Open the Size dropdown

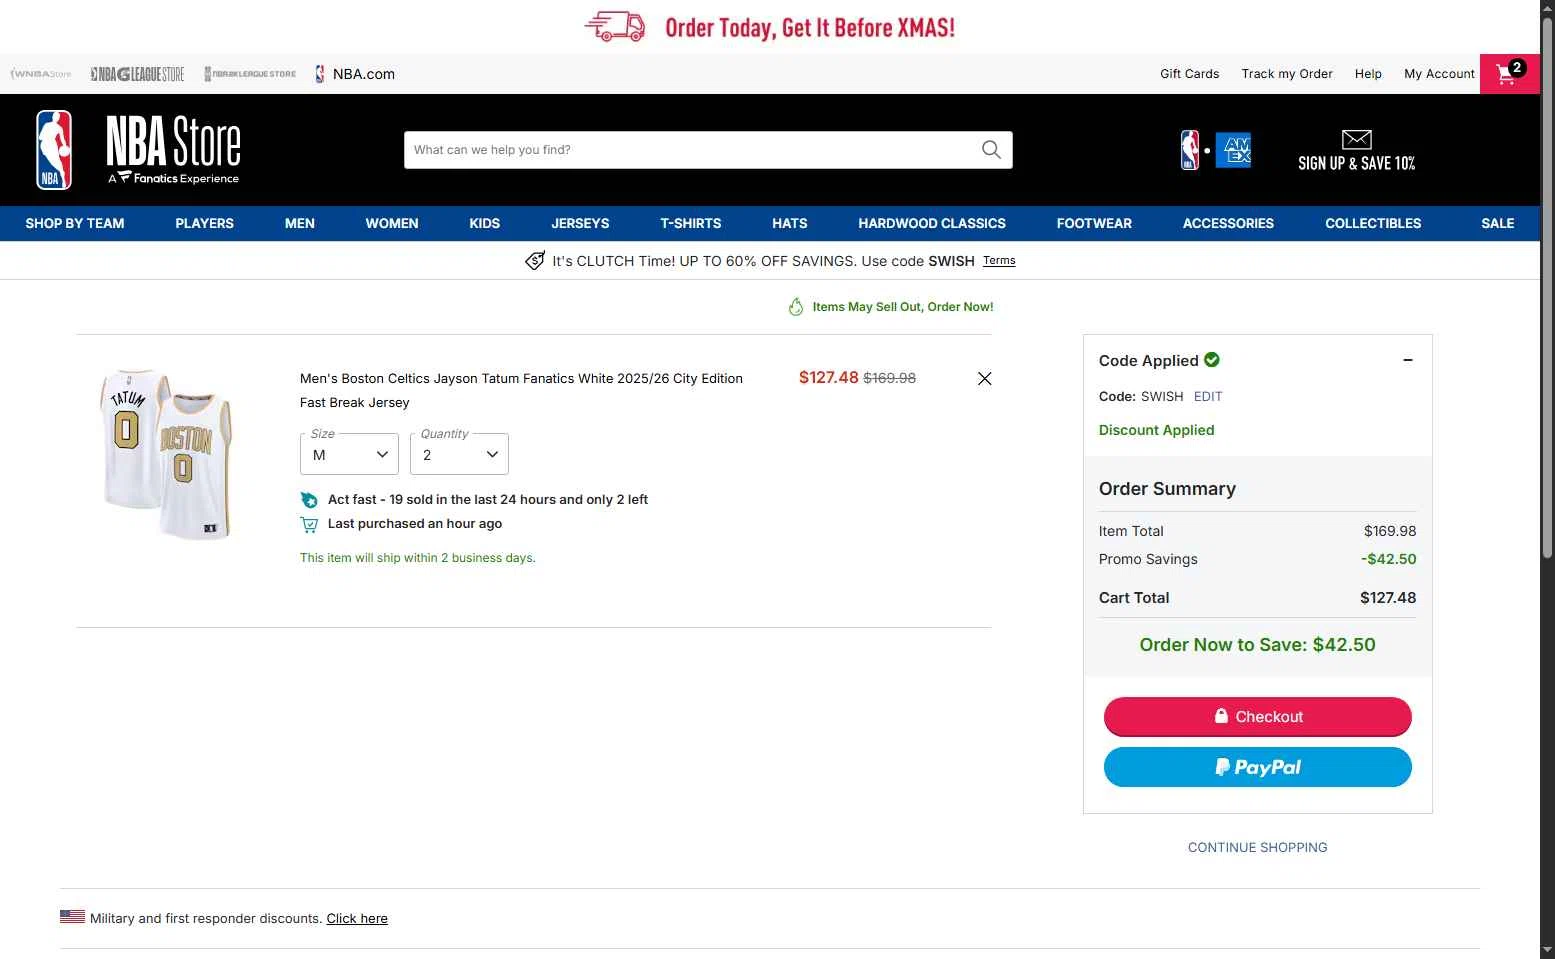tap(349, 454)
